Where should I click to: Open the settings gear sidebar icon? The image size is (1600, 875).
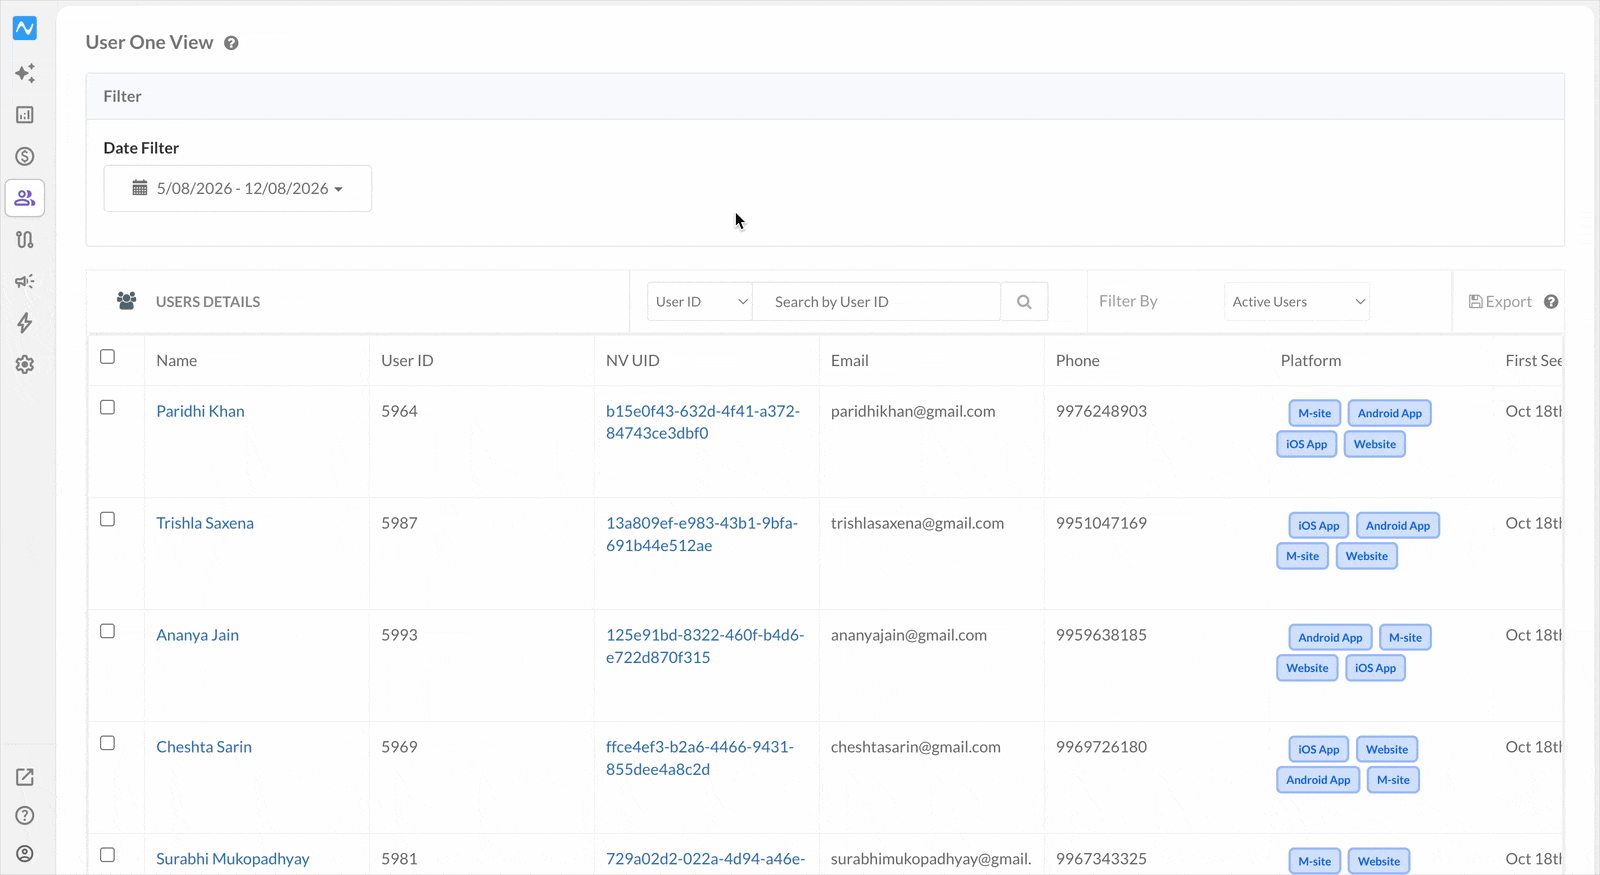click(x=25, y=365)
